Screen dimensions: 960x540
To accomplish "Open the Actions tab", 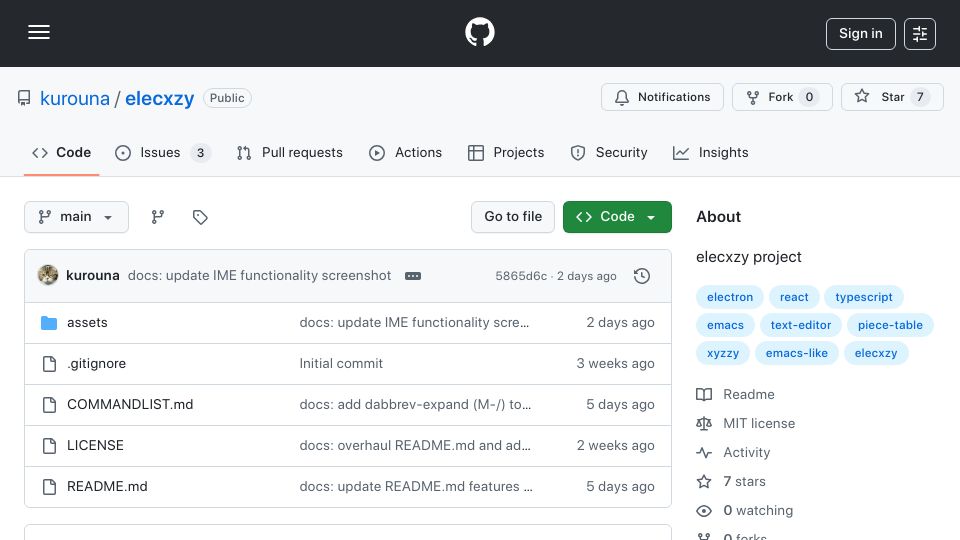I will (x=405, y=152).
